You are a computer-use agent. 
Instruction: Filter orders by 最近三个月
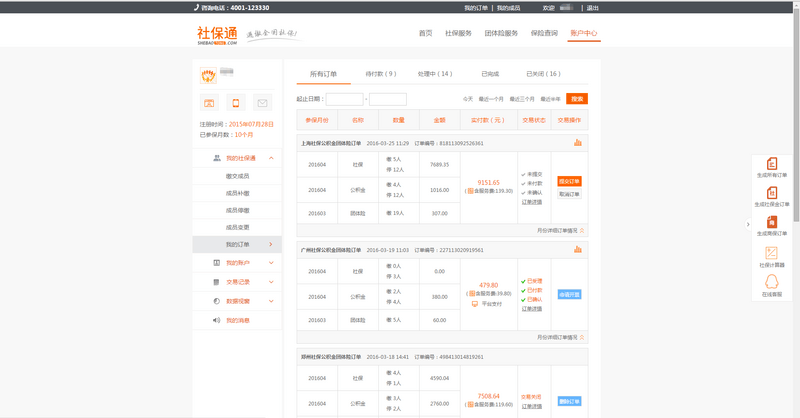522,99
